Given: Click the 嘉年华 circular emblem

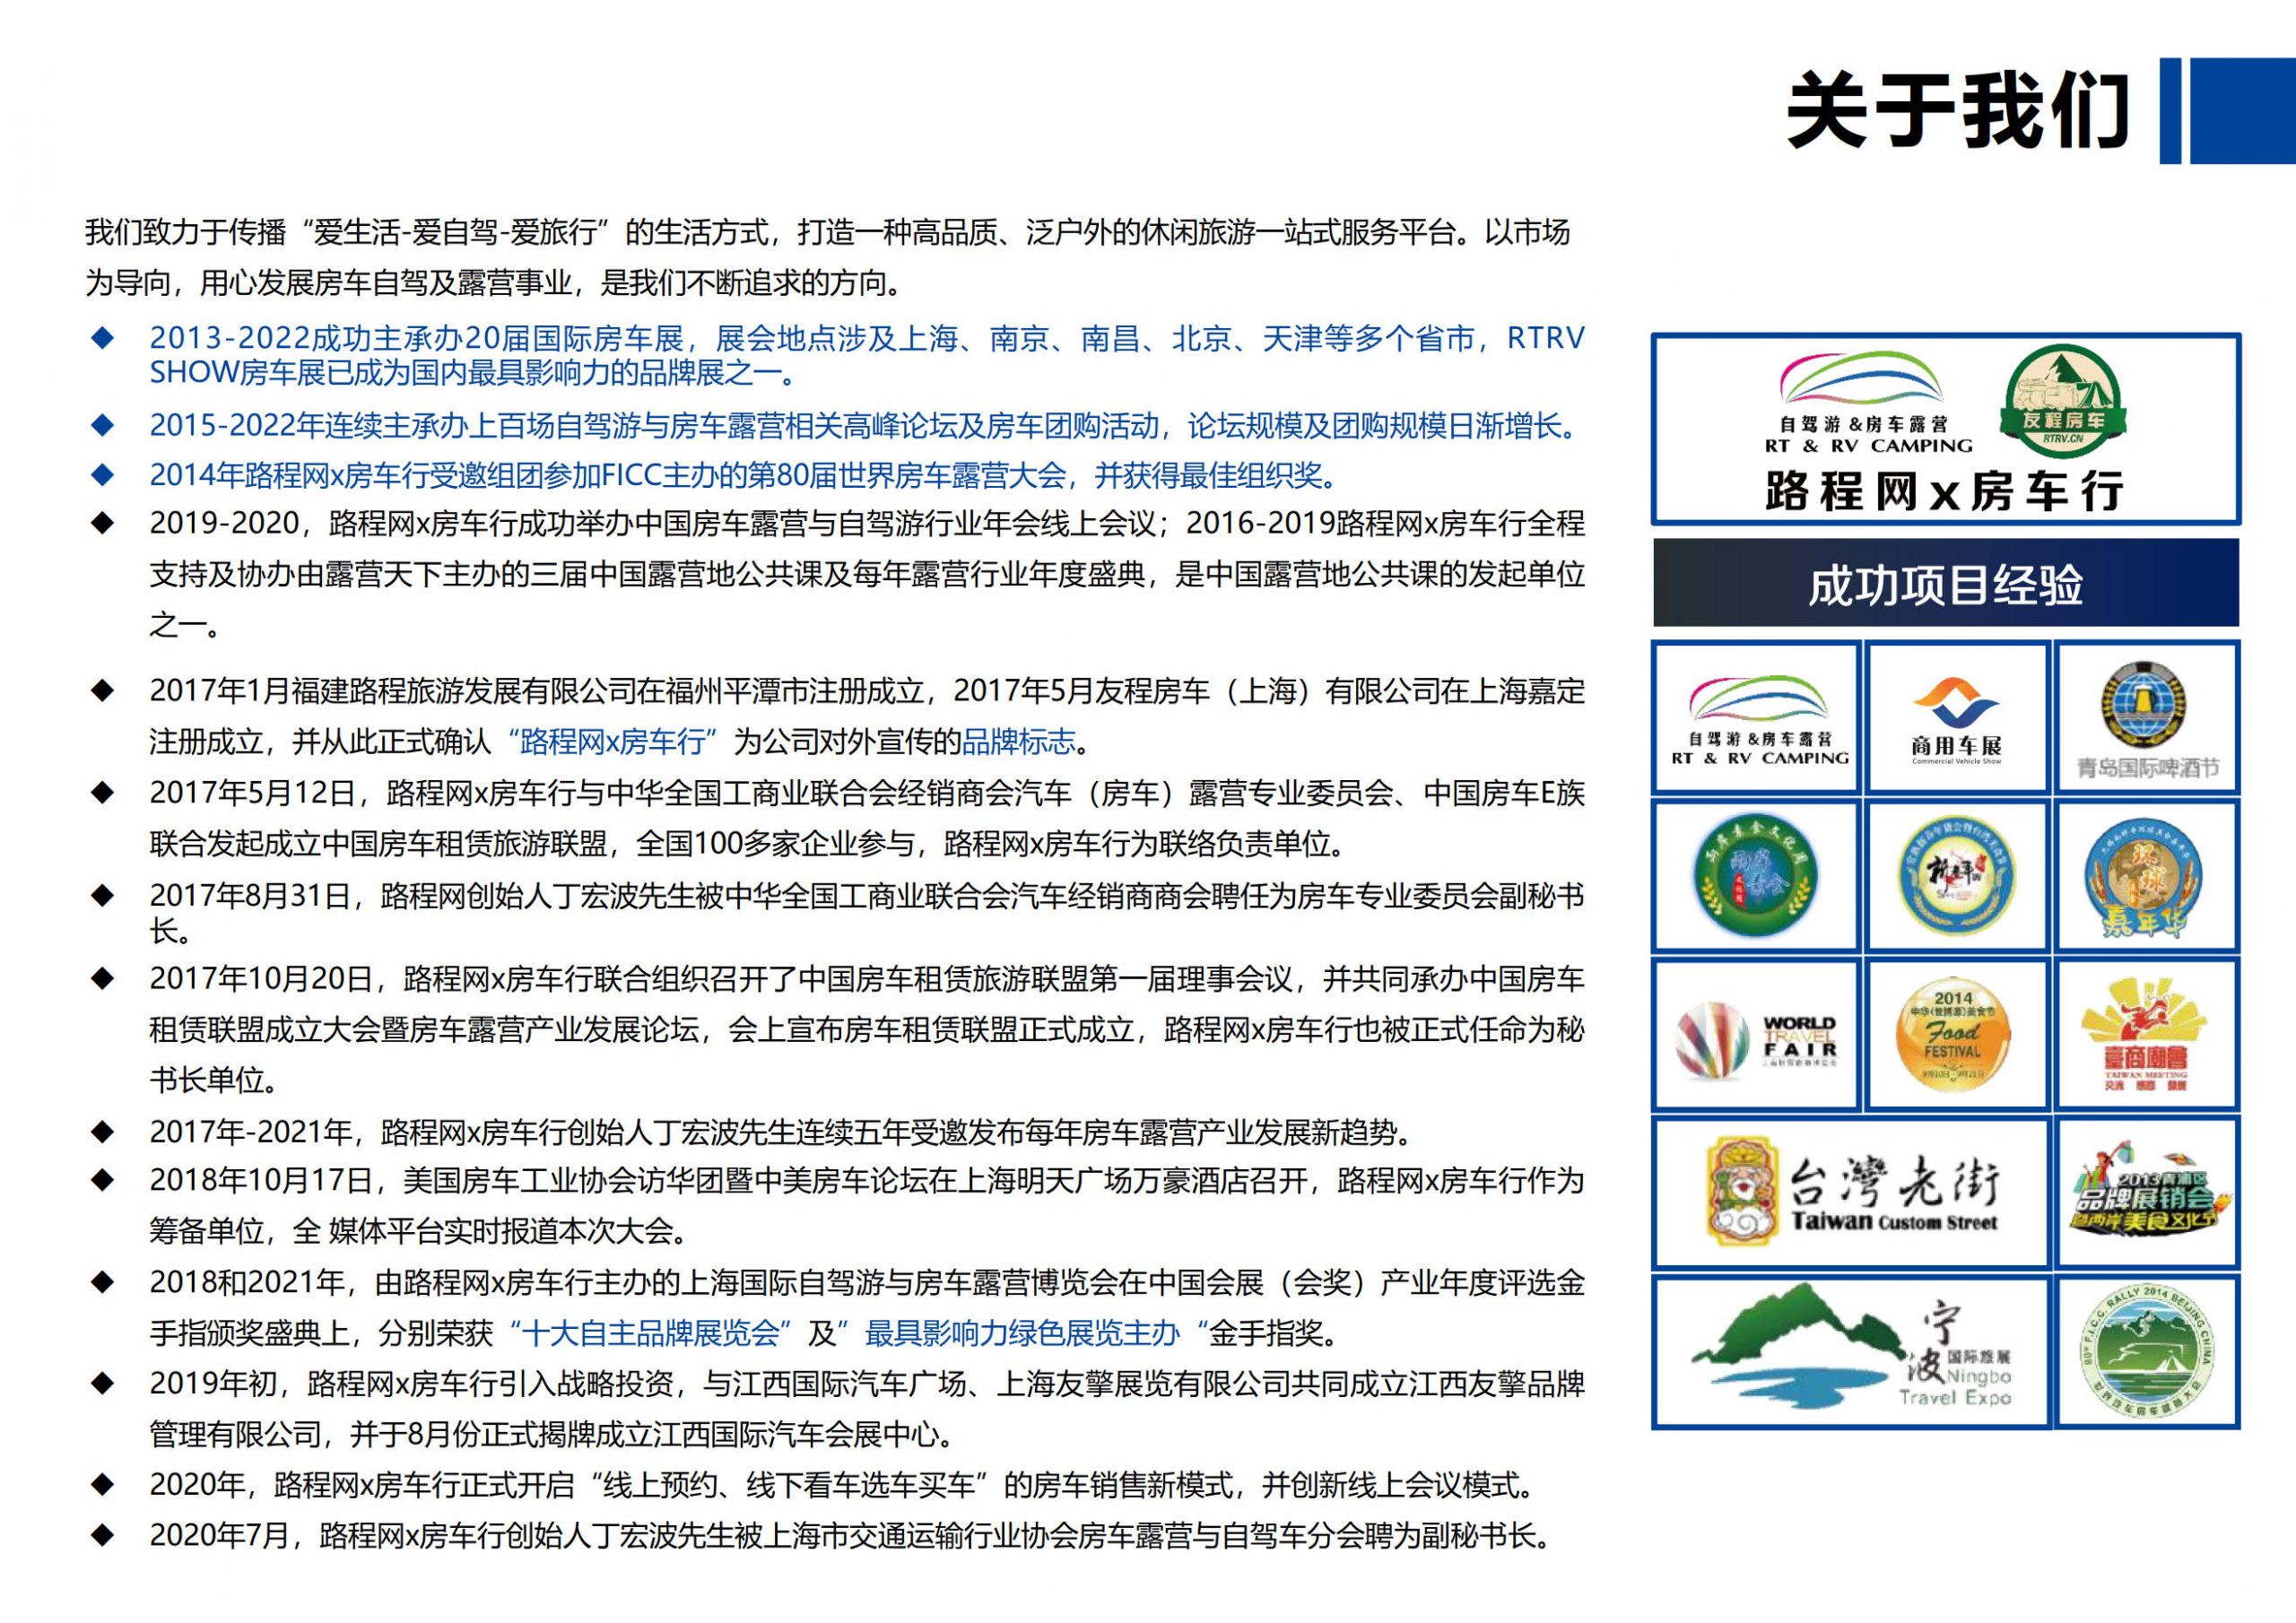Looking at the screenshot, I should click(2146, 876).
